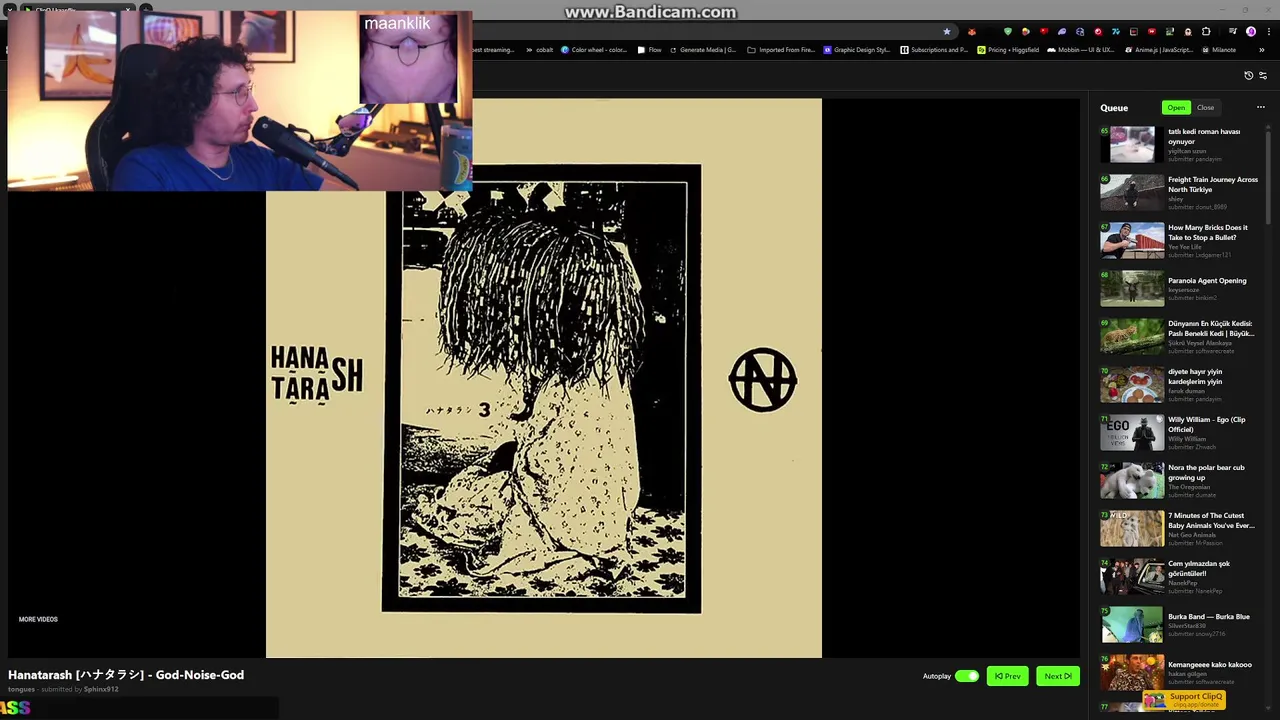Click the title 'Nora the polar bear cub growing up'

(1206, 472)
